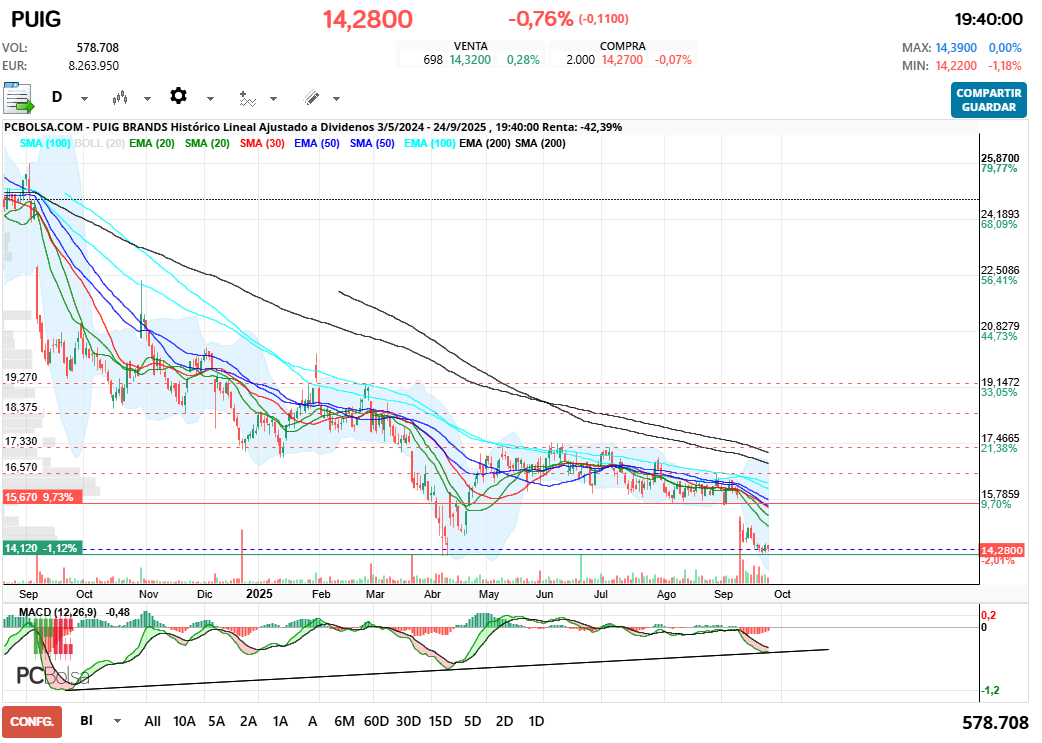This screenshot has height=743, width=1042.
Task: Expand the D timeframe dropdown arrow
Action: (x=84, y=99)
